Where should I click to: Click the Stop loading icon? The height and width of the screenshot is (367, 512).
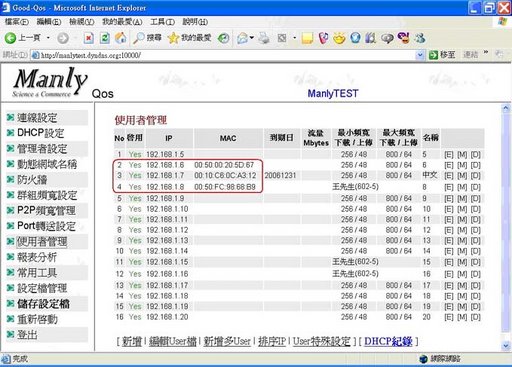click(88, 38)
